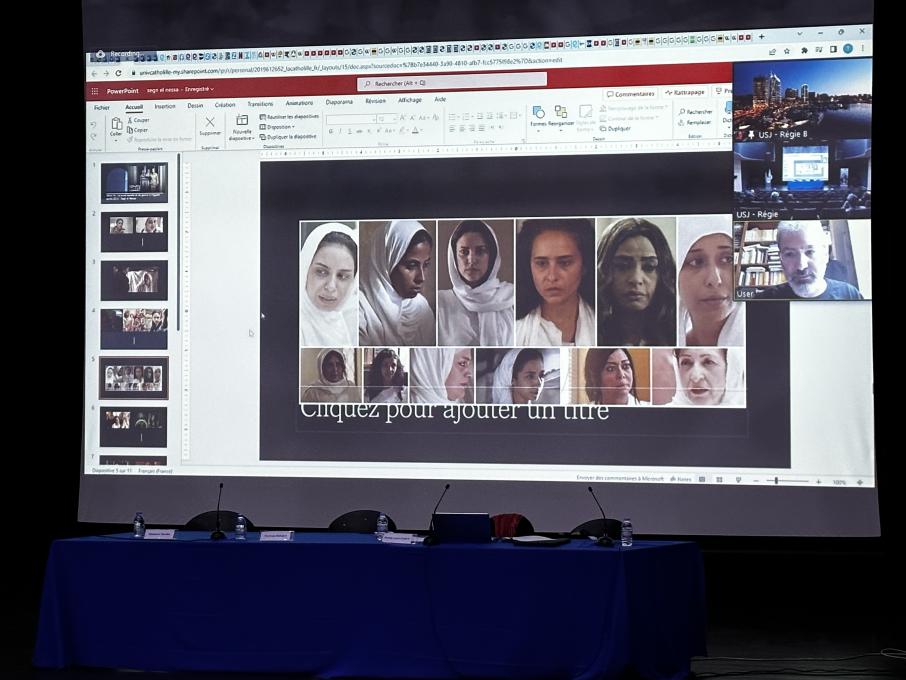Screen dimensions: 906x680
Task: Go back in the browser
Action: coord(95,74)
